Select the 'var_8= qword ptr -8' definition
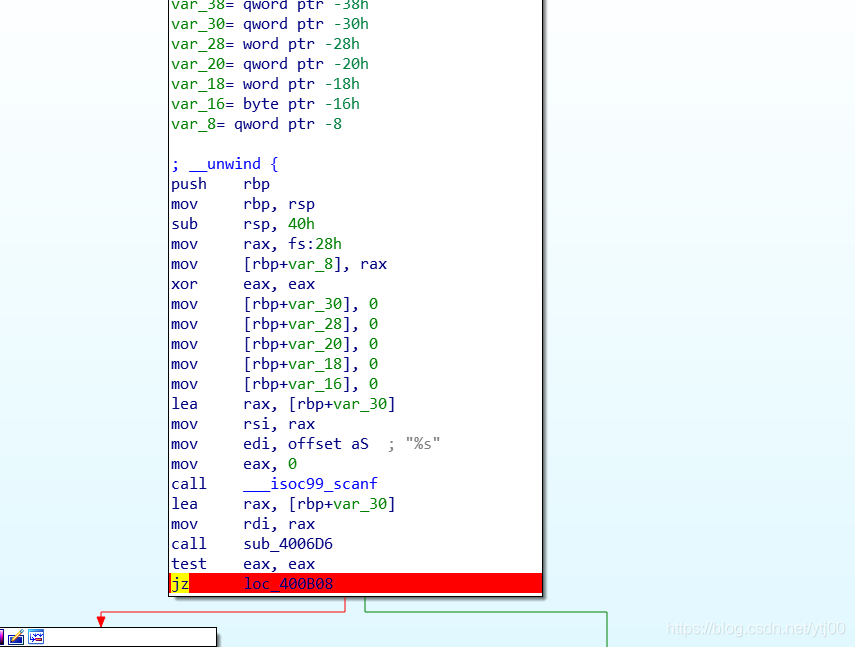The height and width of the screenshot is (647, 855). tap(256, 124)
